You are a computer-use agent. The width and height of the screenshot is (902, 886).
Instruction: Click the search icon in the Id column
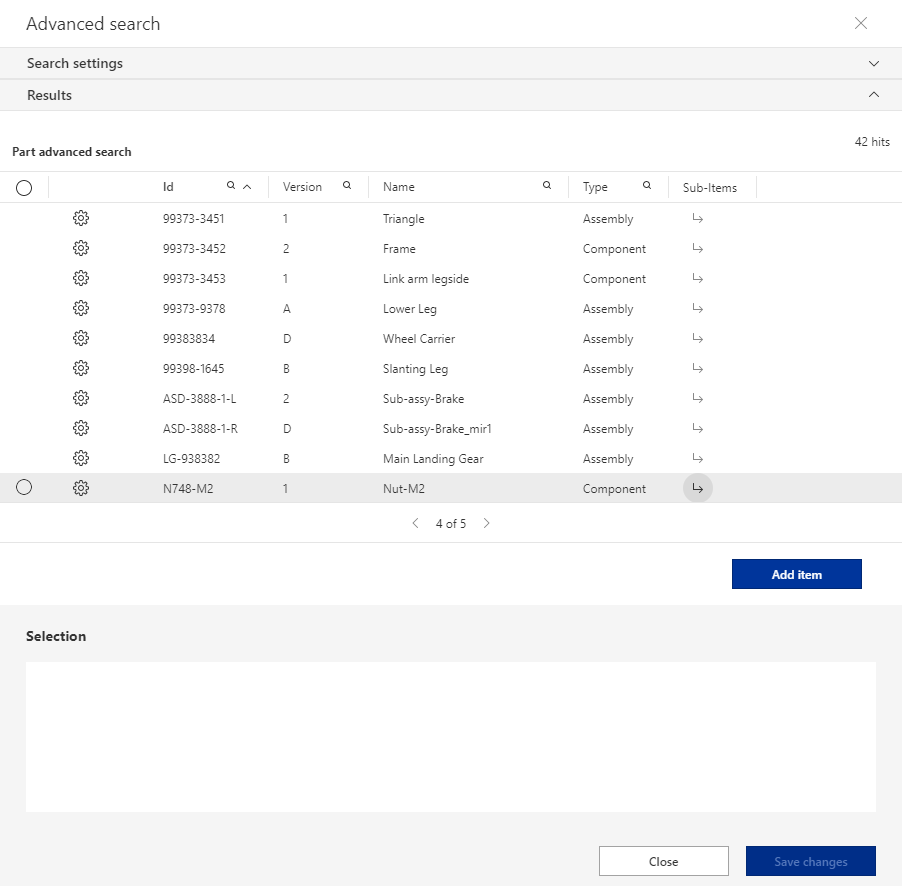(x=229, y=185)
